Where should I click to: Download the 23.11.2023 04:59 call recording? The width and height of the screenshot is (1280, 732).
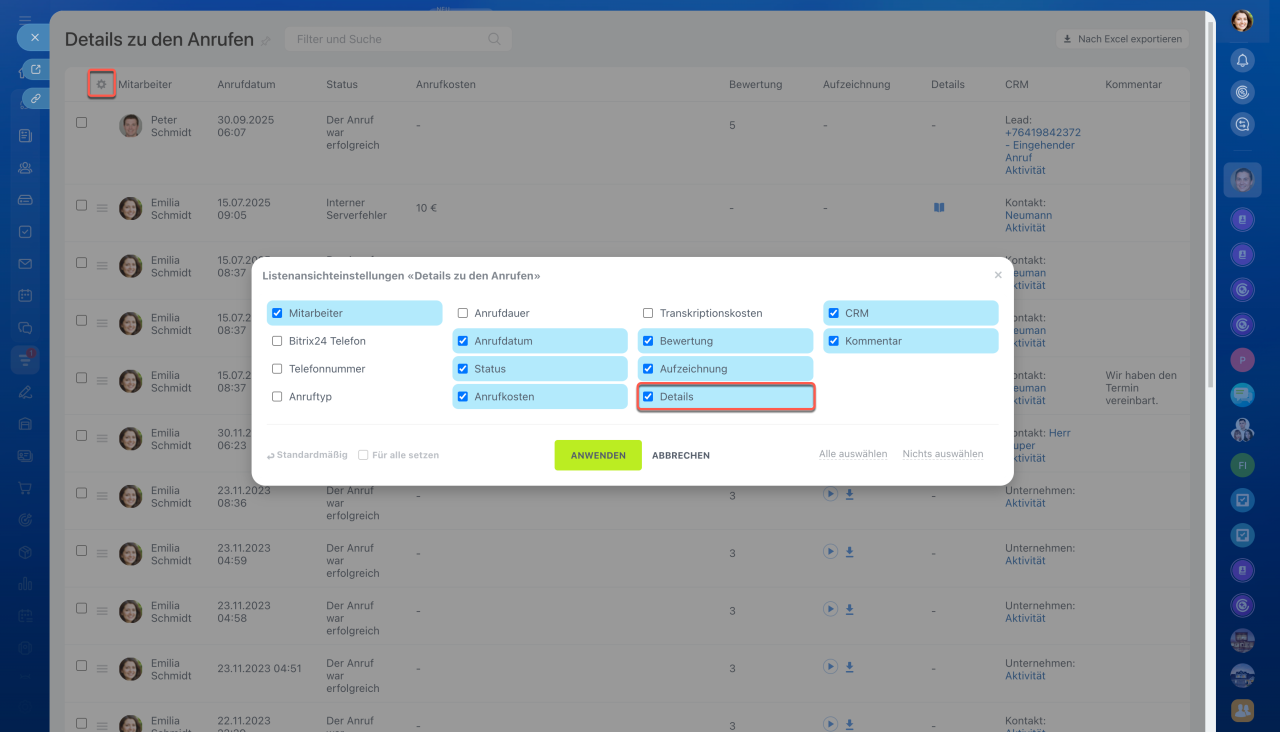[849, 552]
